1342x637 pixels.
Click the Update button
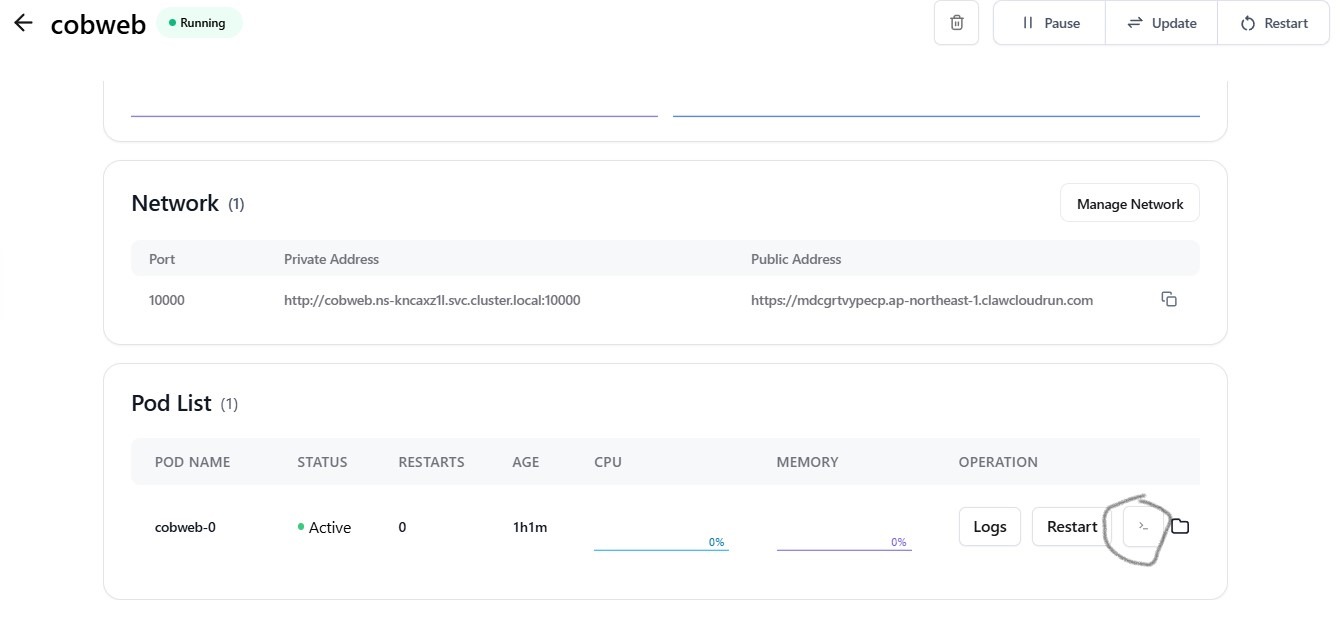click(x=1161, y=23)
